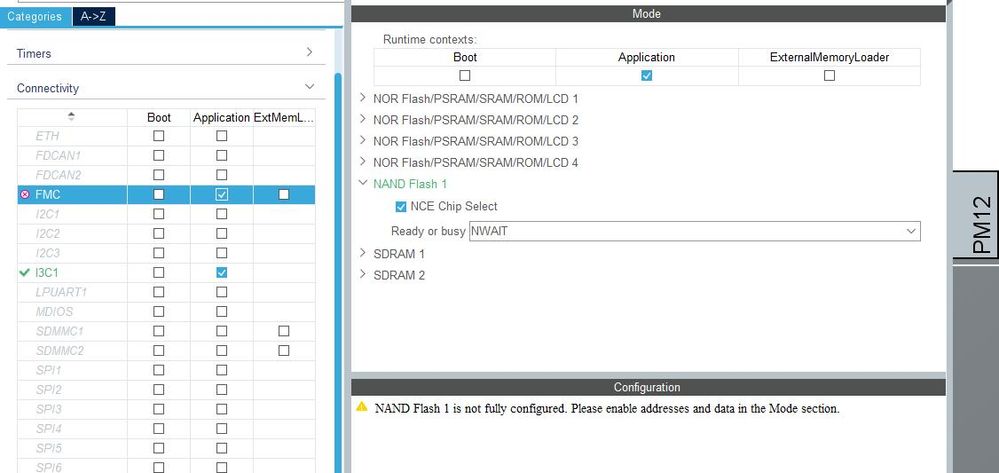
Task: Select the LPUART1 peripheral
Action: pos(61,292)
